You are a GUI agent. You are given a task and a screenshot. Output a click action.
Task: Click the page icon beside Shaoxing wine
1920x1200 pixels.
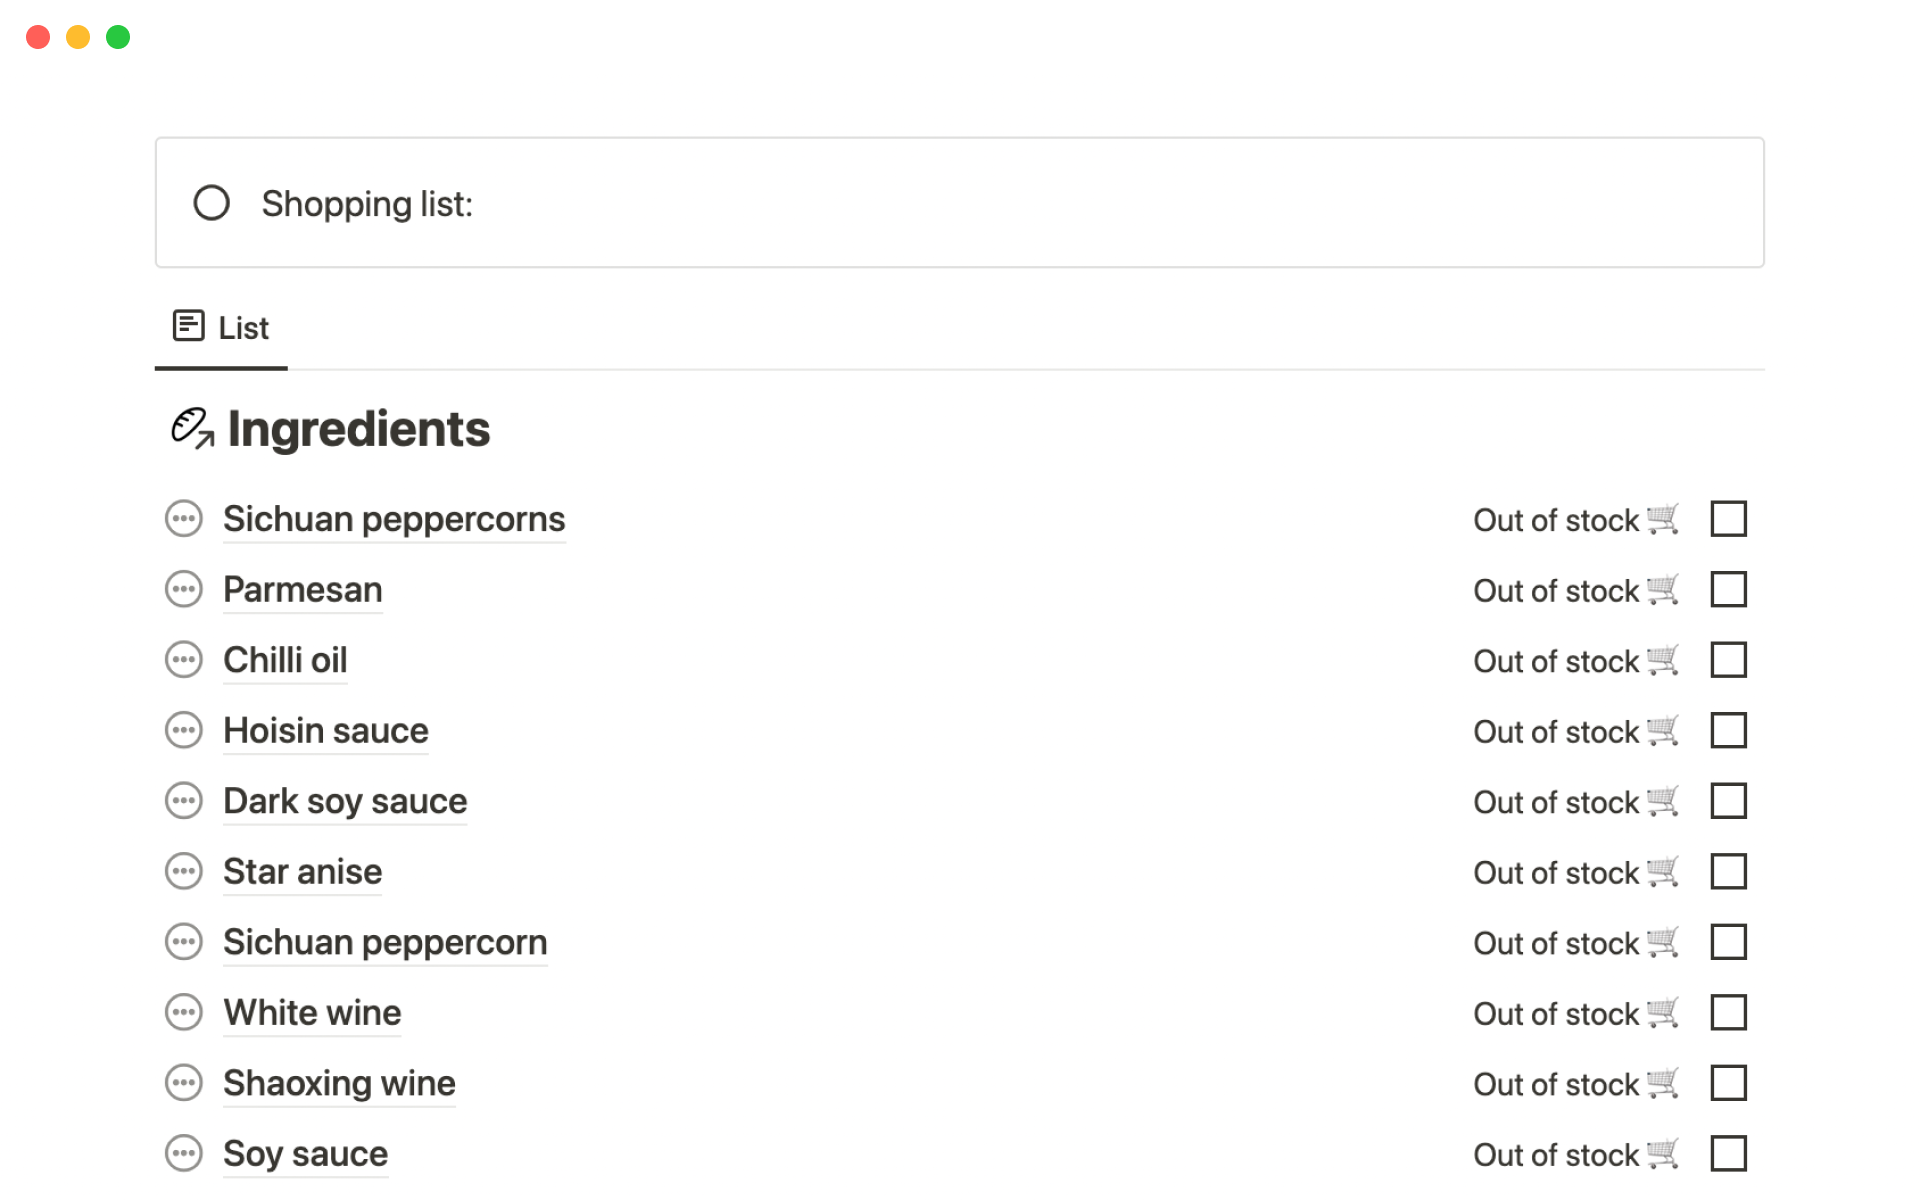(x=184, y=1083)
